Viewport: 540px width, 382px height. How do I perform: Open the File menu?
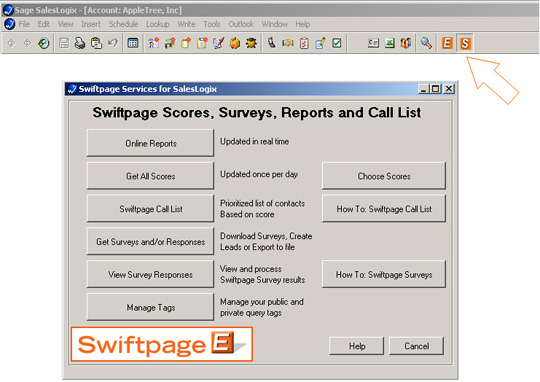pyautogui.click(x=24, y=24)
